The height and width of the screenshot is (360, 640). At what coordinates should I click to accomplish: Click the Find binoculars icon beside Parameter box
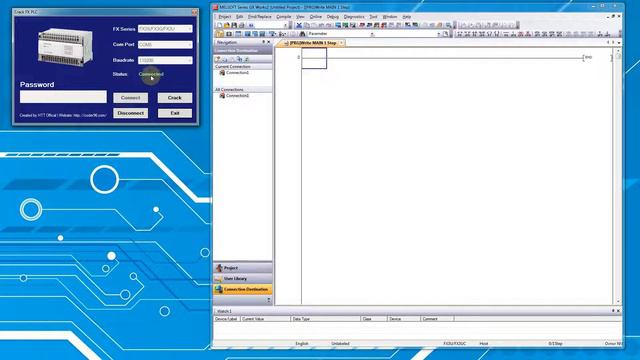302,34
